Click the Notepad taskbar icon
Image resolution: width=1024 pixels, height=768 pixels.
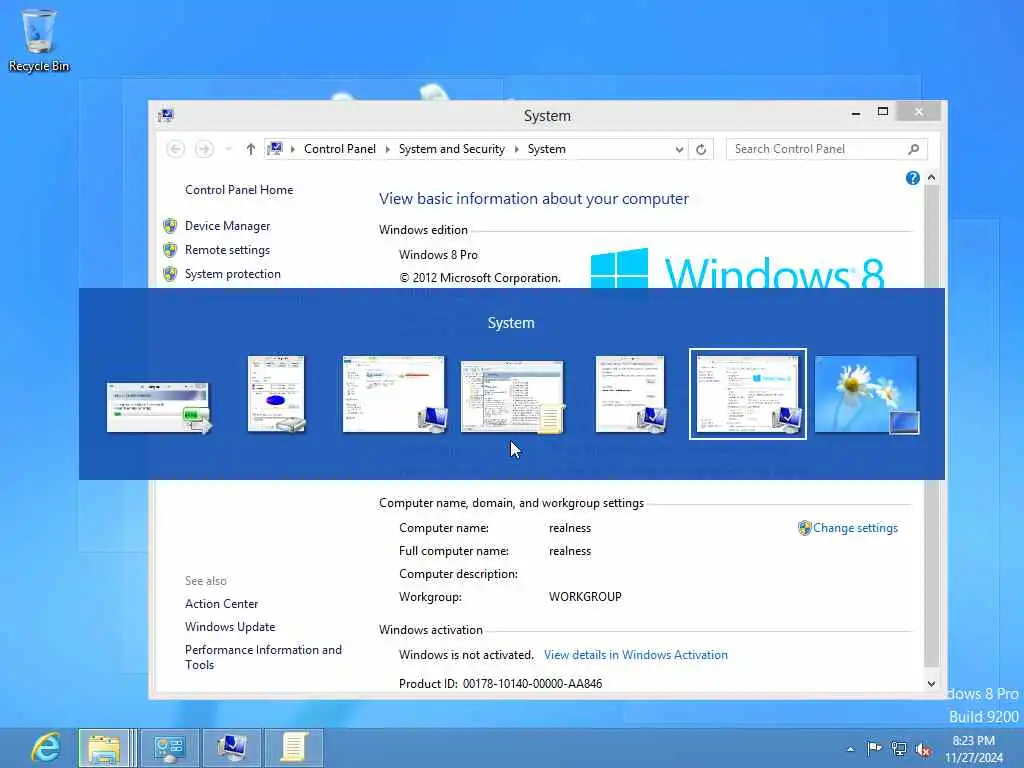pos(294,748)
